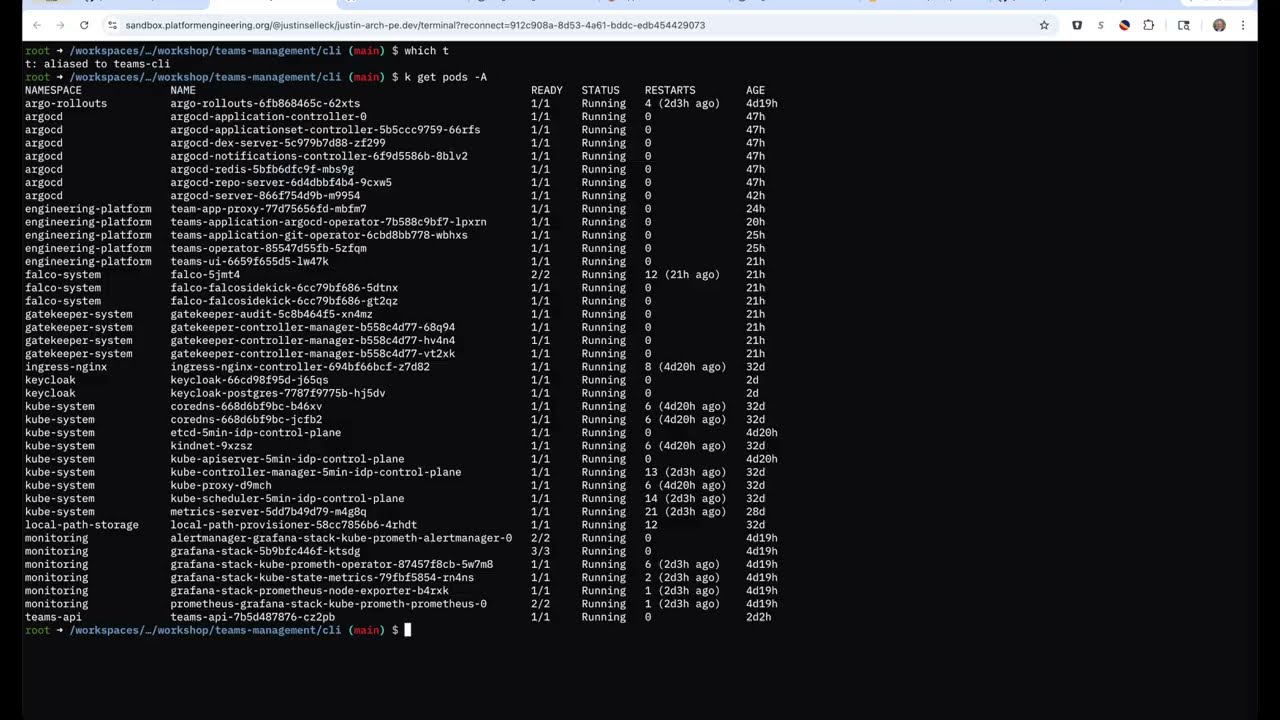Select pod kube-proxy-d9mch

click(221, 485)
